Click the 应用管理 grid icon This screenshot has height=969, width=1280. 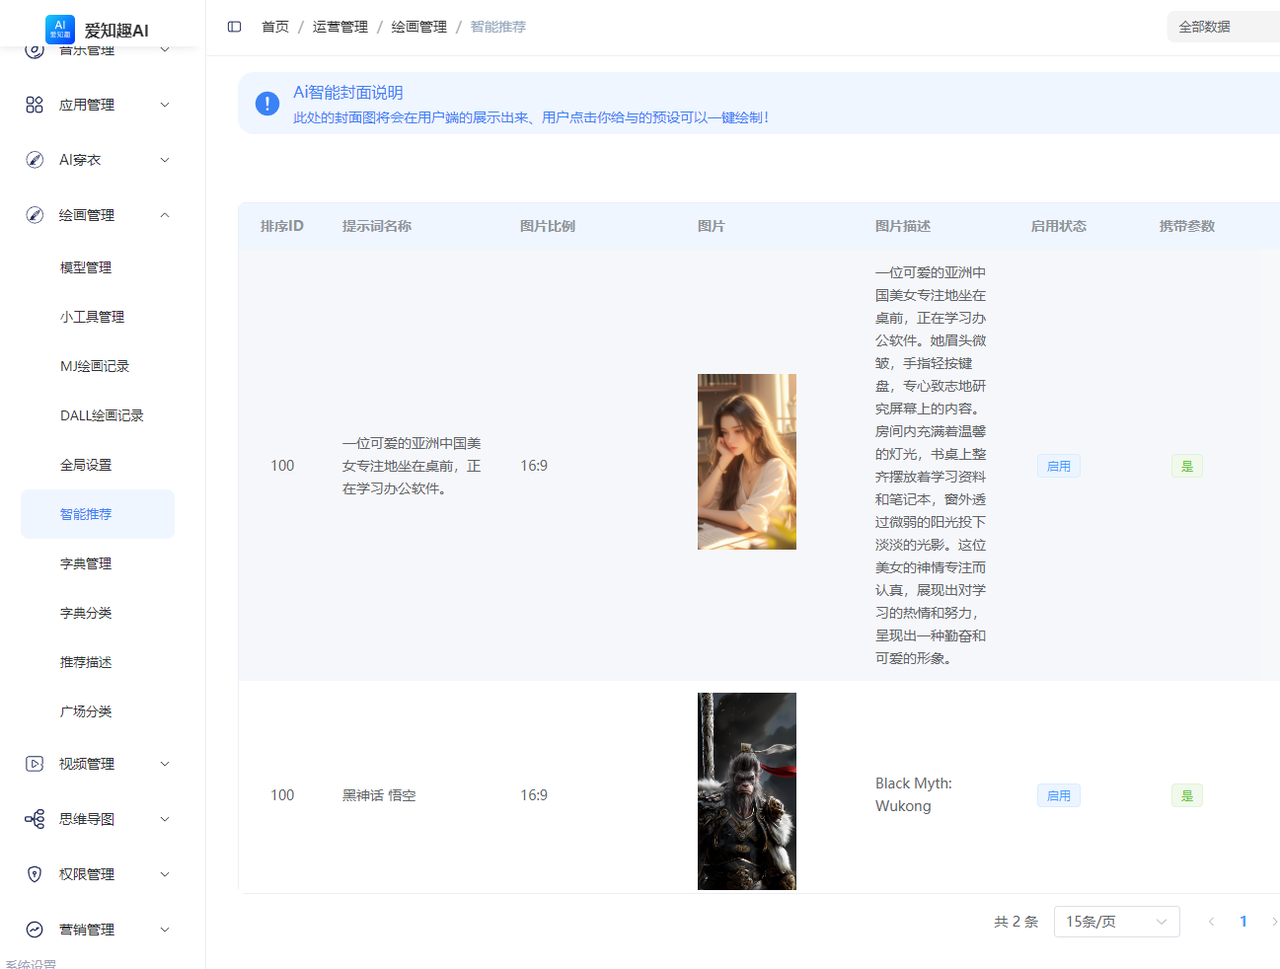[34, 105]
